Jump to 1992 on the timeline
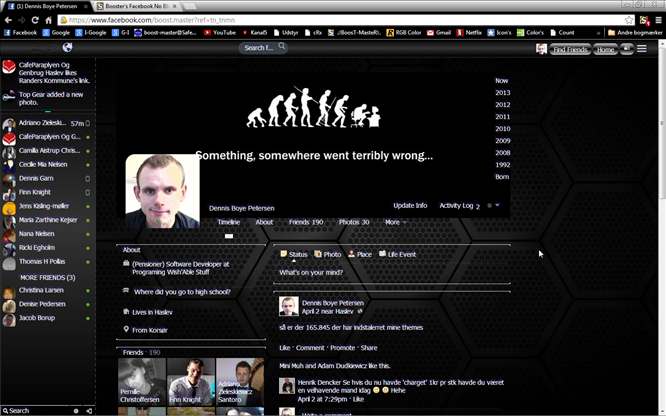This screenshot has height=416, width=666. pyautogui.click(x=502, y=165)
